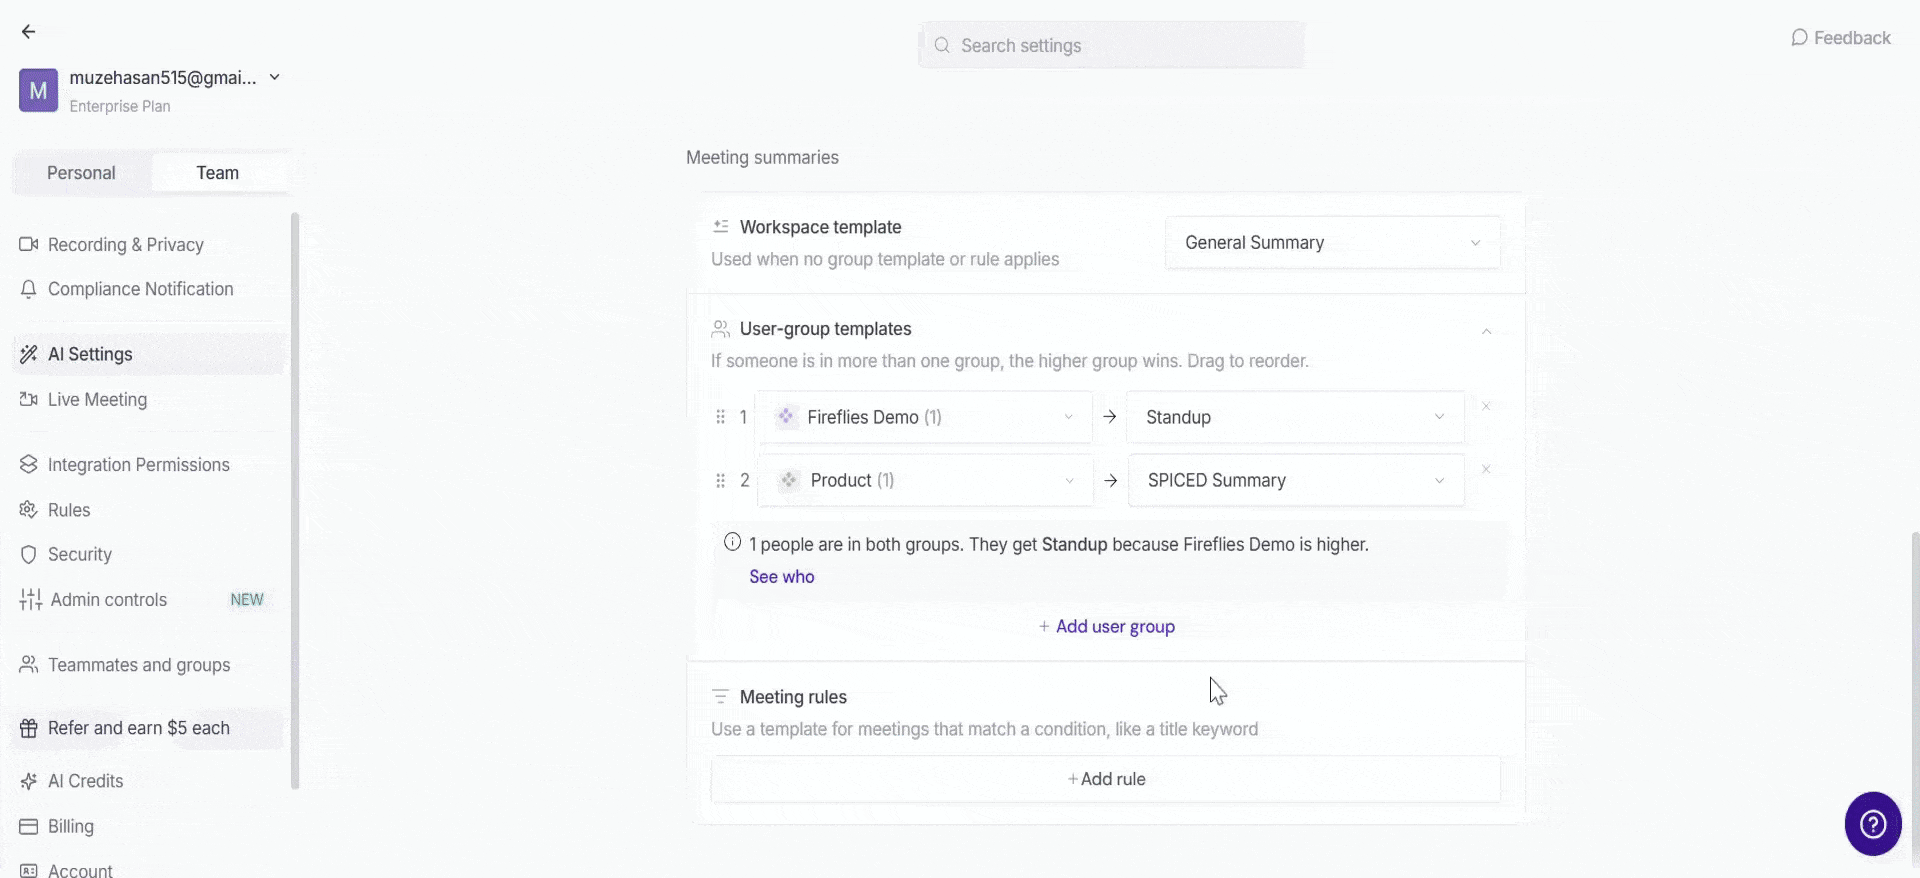Click drag handle of row 1
Screen dimensions: 1920x878
point(720,417)
